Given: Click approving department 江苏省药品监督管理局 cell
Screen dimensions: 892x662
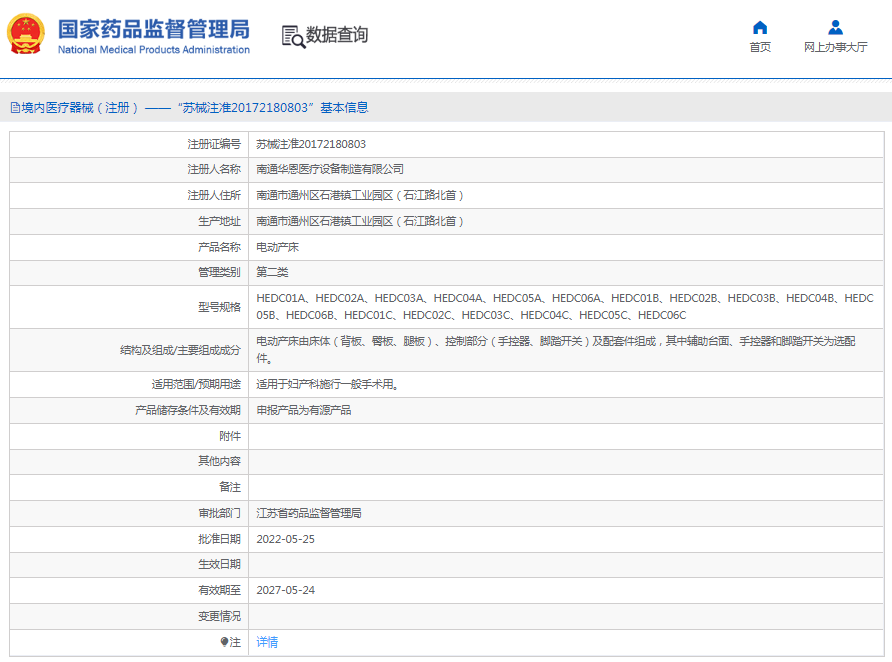Looking at the screenshot, I should (309, 513).
